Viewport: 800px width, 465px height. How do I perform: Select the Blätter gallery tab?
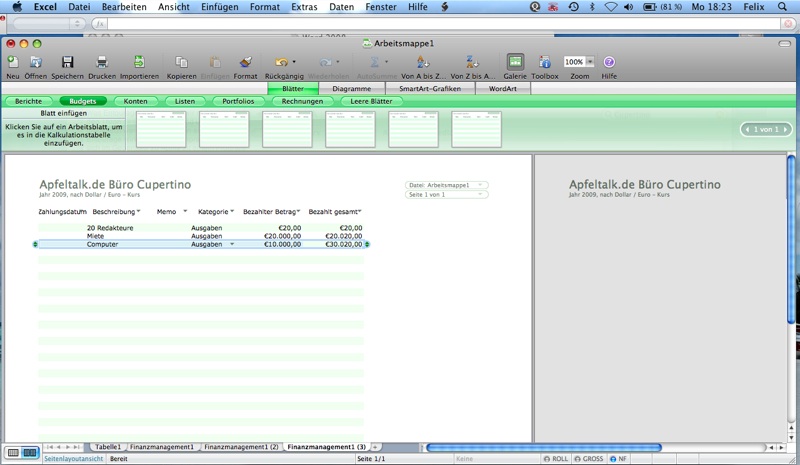(x=293, y=88)
